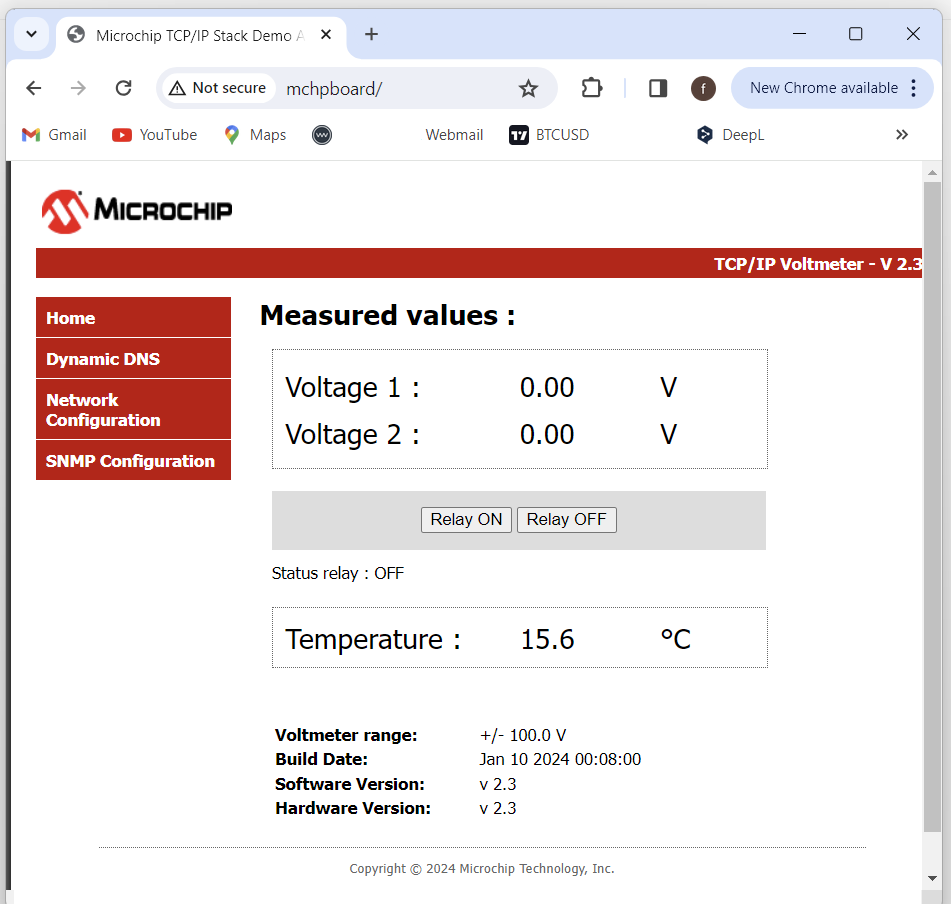The width and height of the screenshot is (951, 904).
Task: Bookmark page with the star icon
Action: (x=528, y=89)
